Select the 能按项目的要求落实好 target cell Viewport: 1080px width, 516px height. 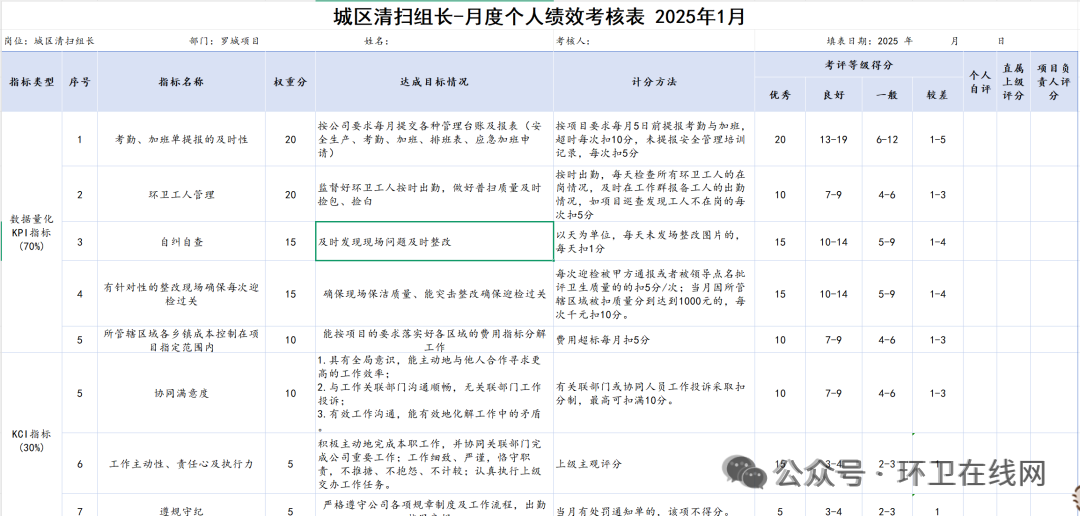(x=434, y=340)
